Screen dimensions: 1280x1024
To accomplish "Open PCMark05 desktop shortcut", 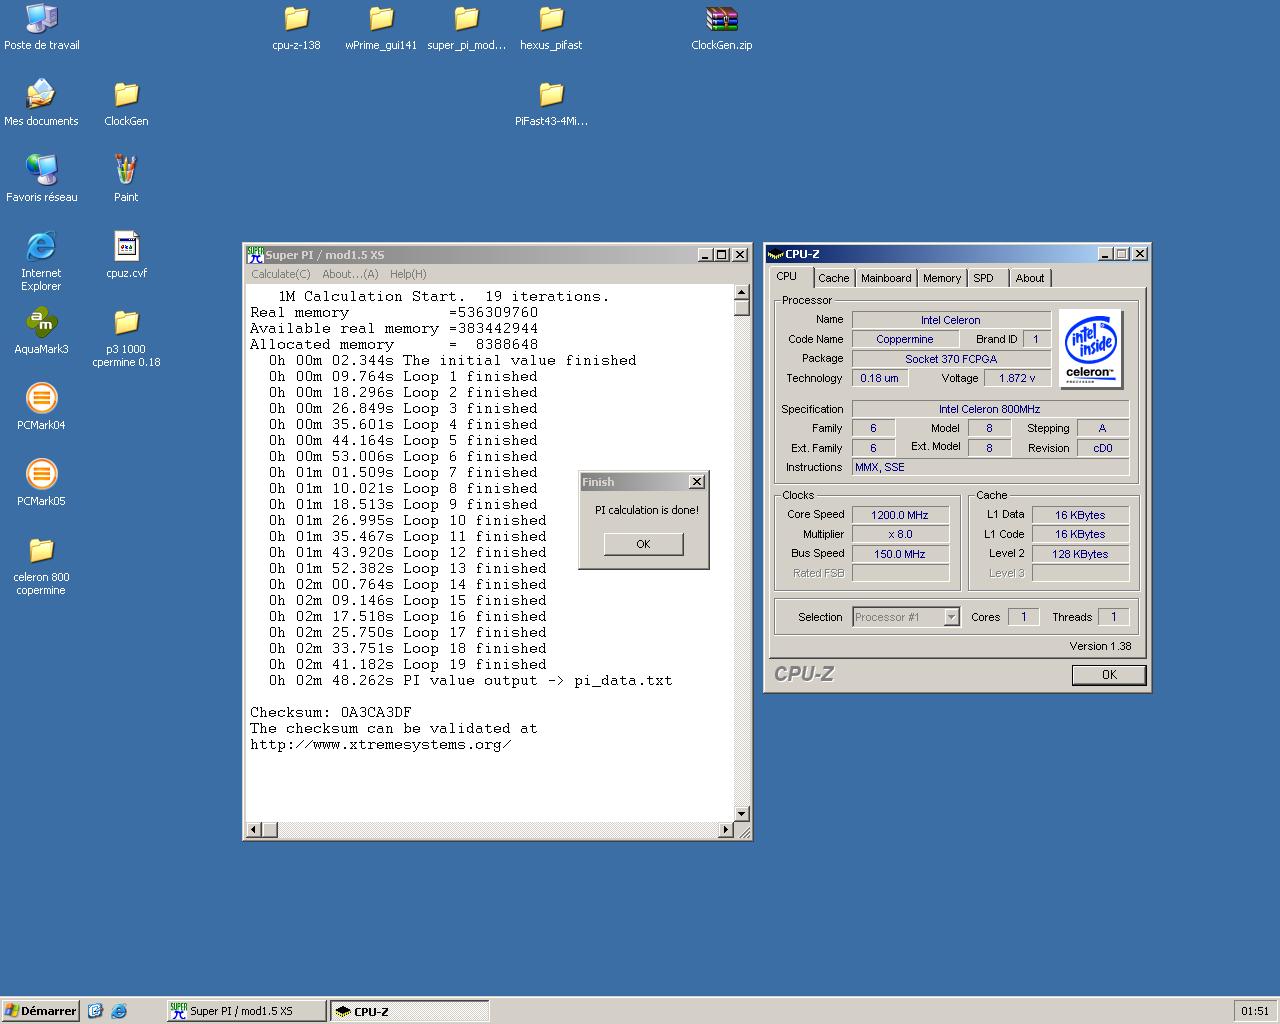I will point(41,483).
